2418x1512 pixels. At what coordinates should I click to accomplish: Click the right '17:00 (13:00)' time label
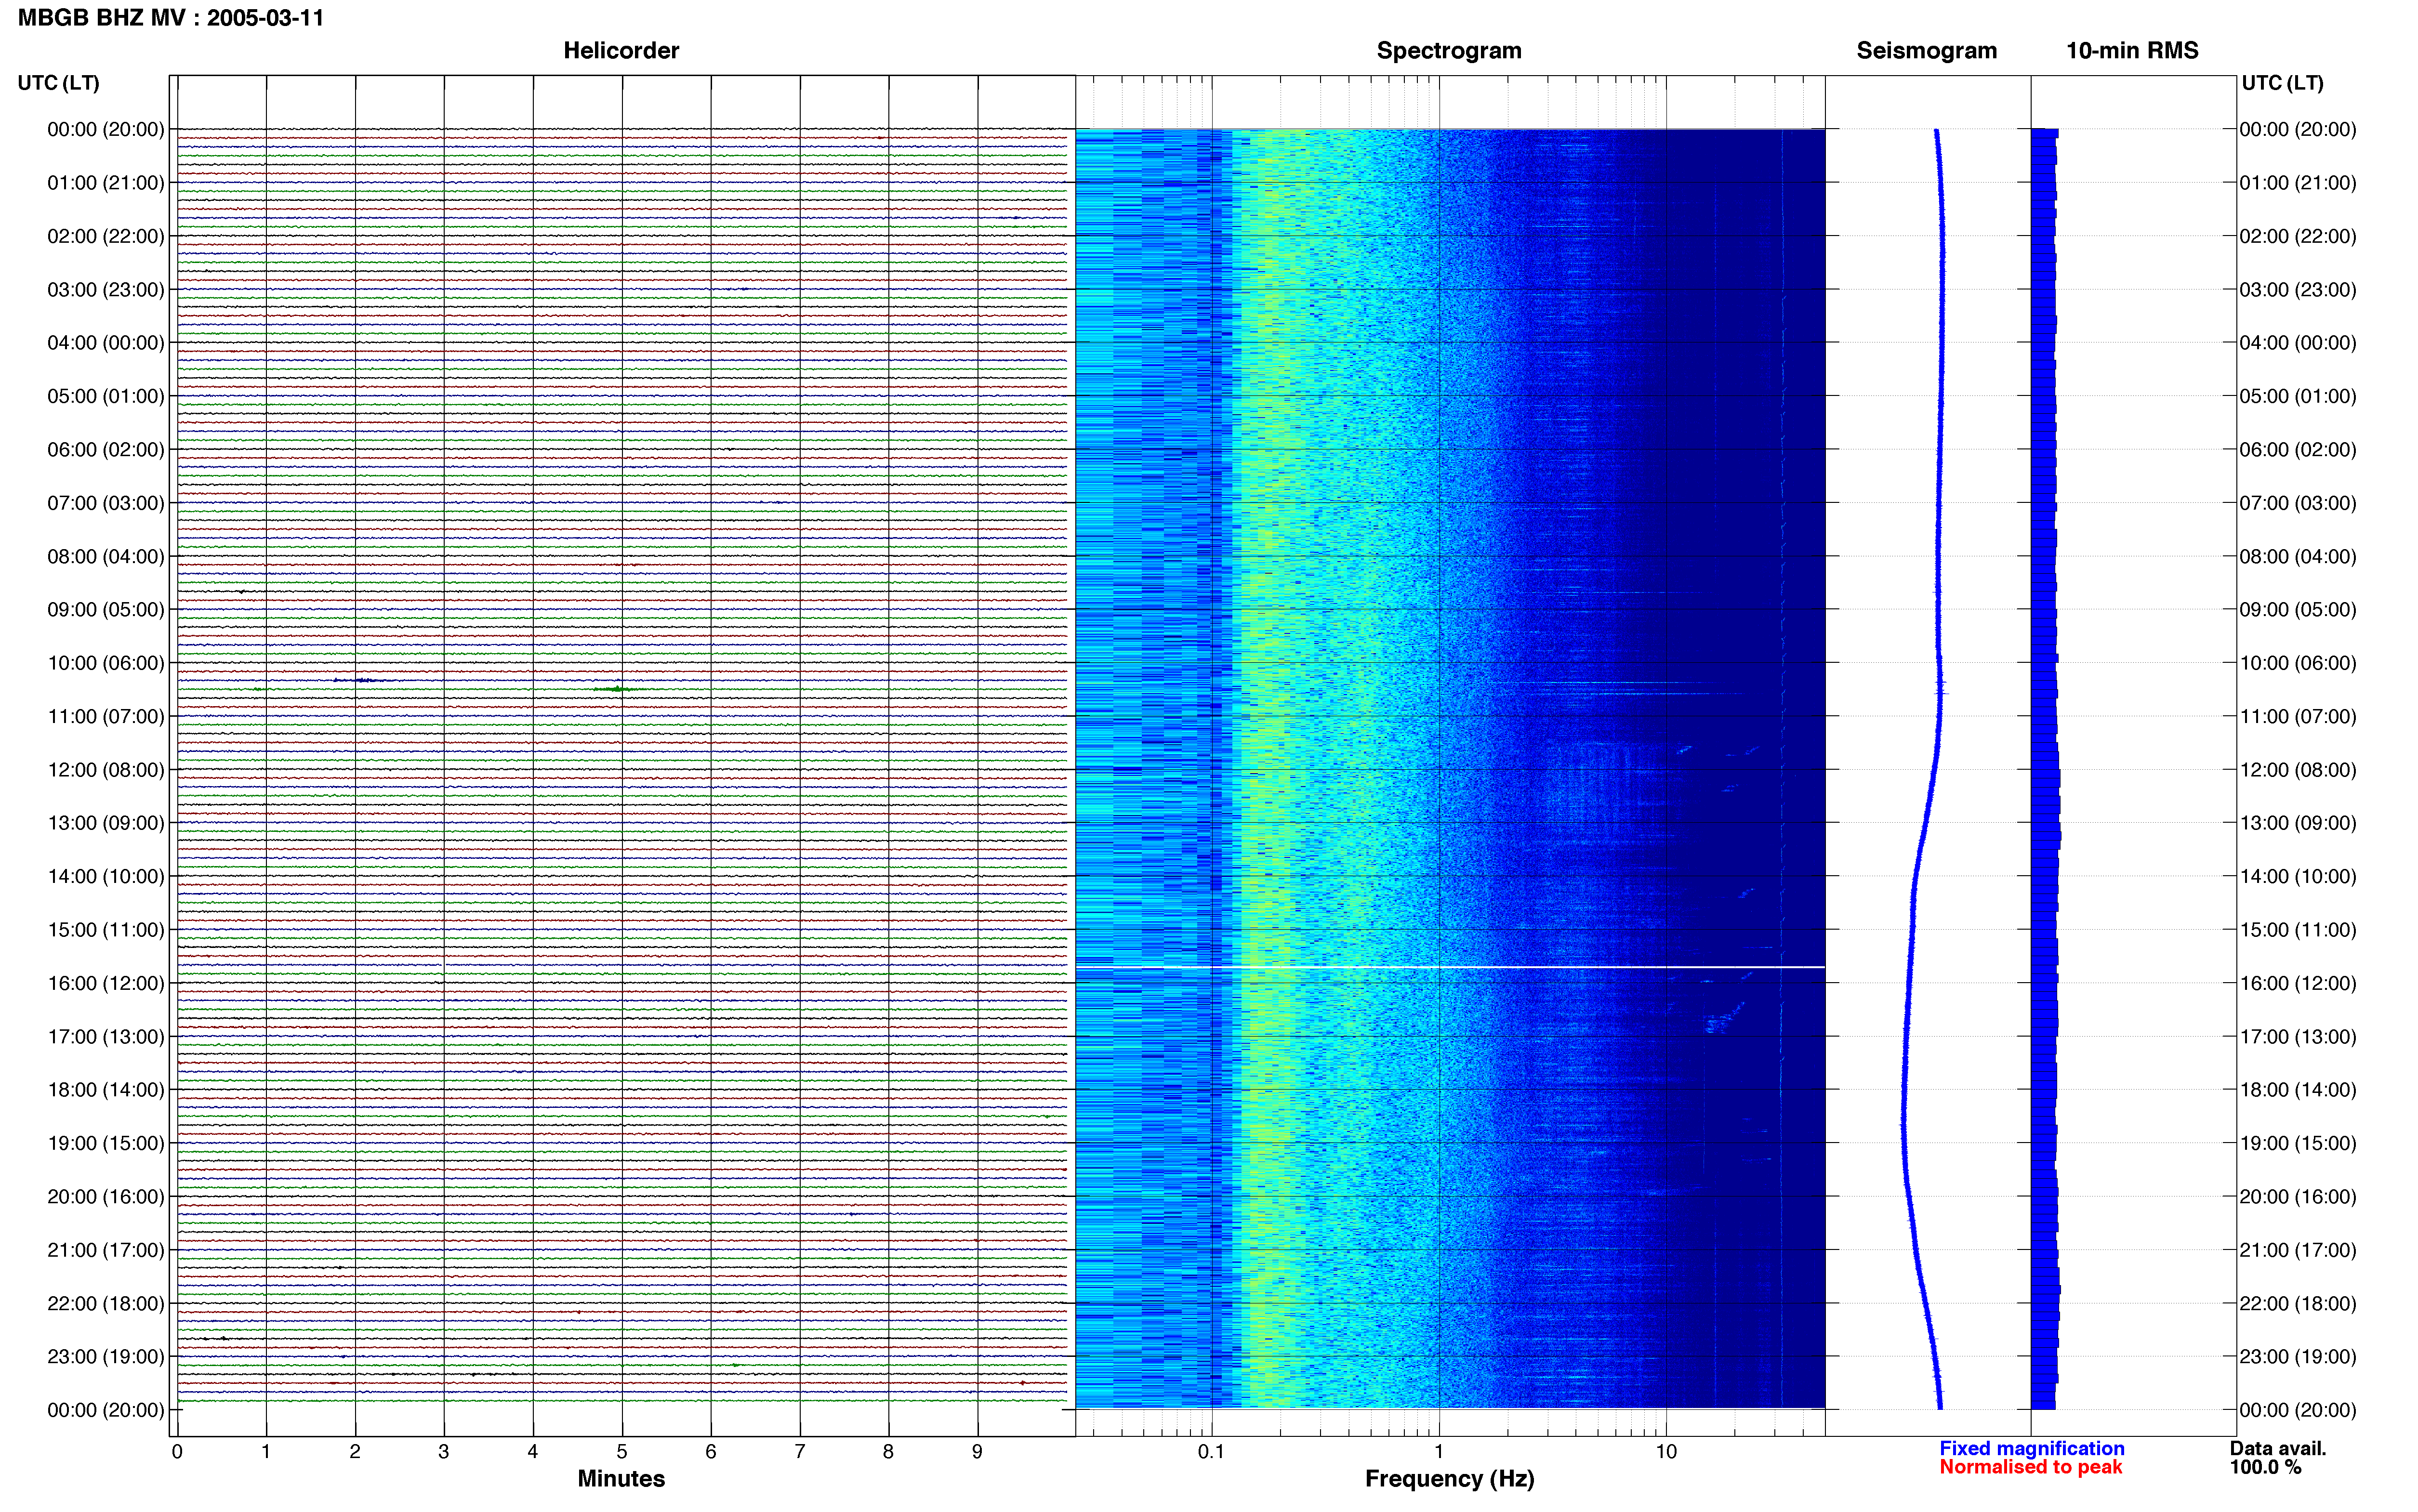tap(2297, 1037)
